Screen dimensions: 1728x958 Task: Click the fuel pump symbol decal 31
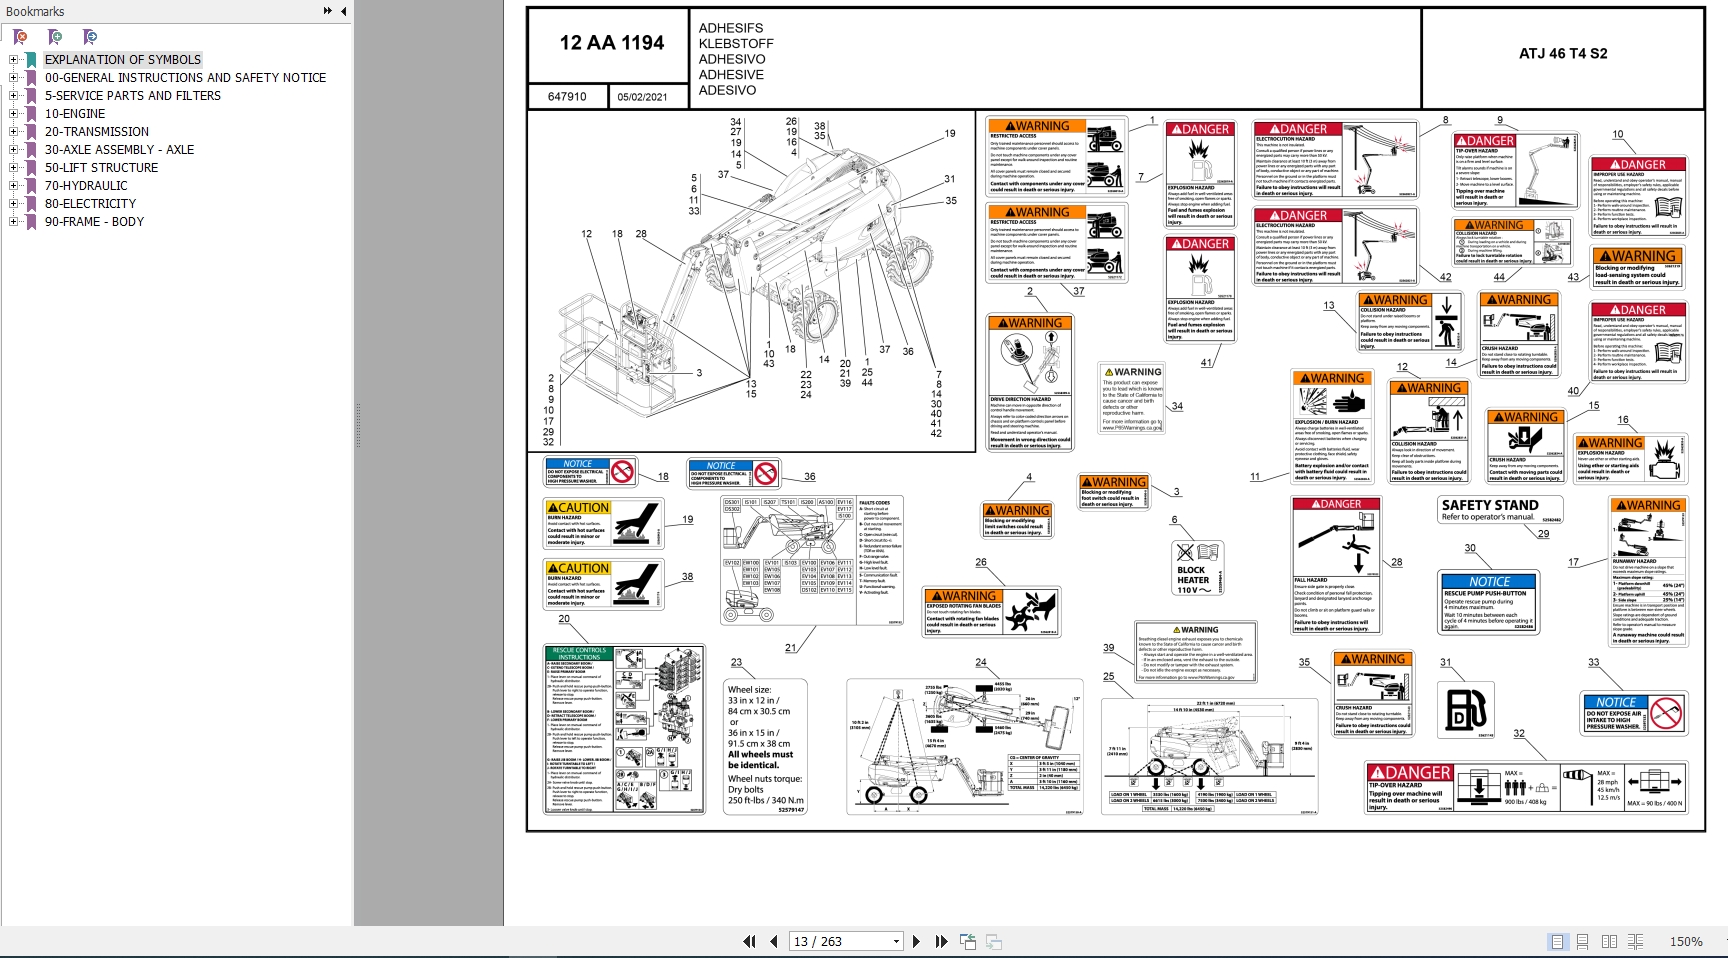point(1466,710)
